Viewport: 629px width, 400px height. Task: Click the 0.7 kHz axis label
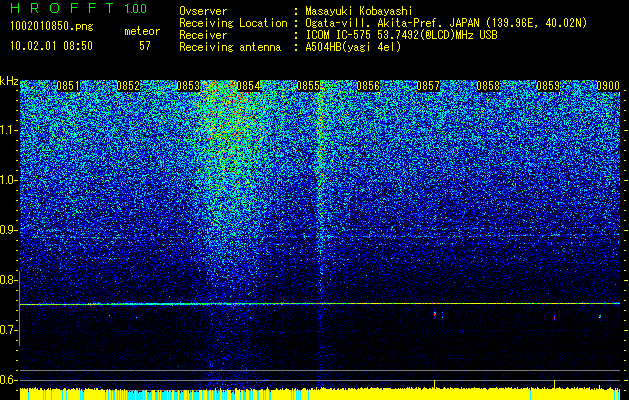click(8, 330)
